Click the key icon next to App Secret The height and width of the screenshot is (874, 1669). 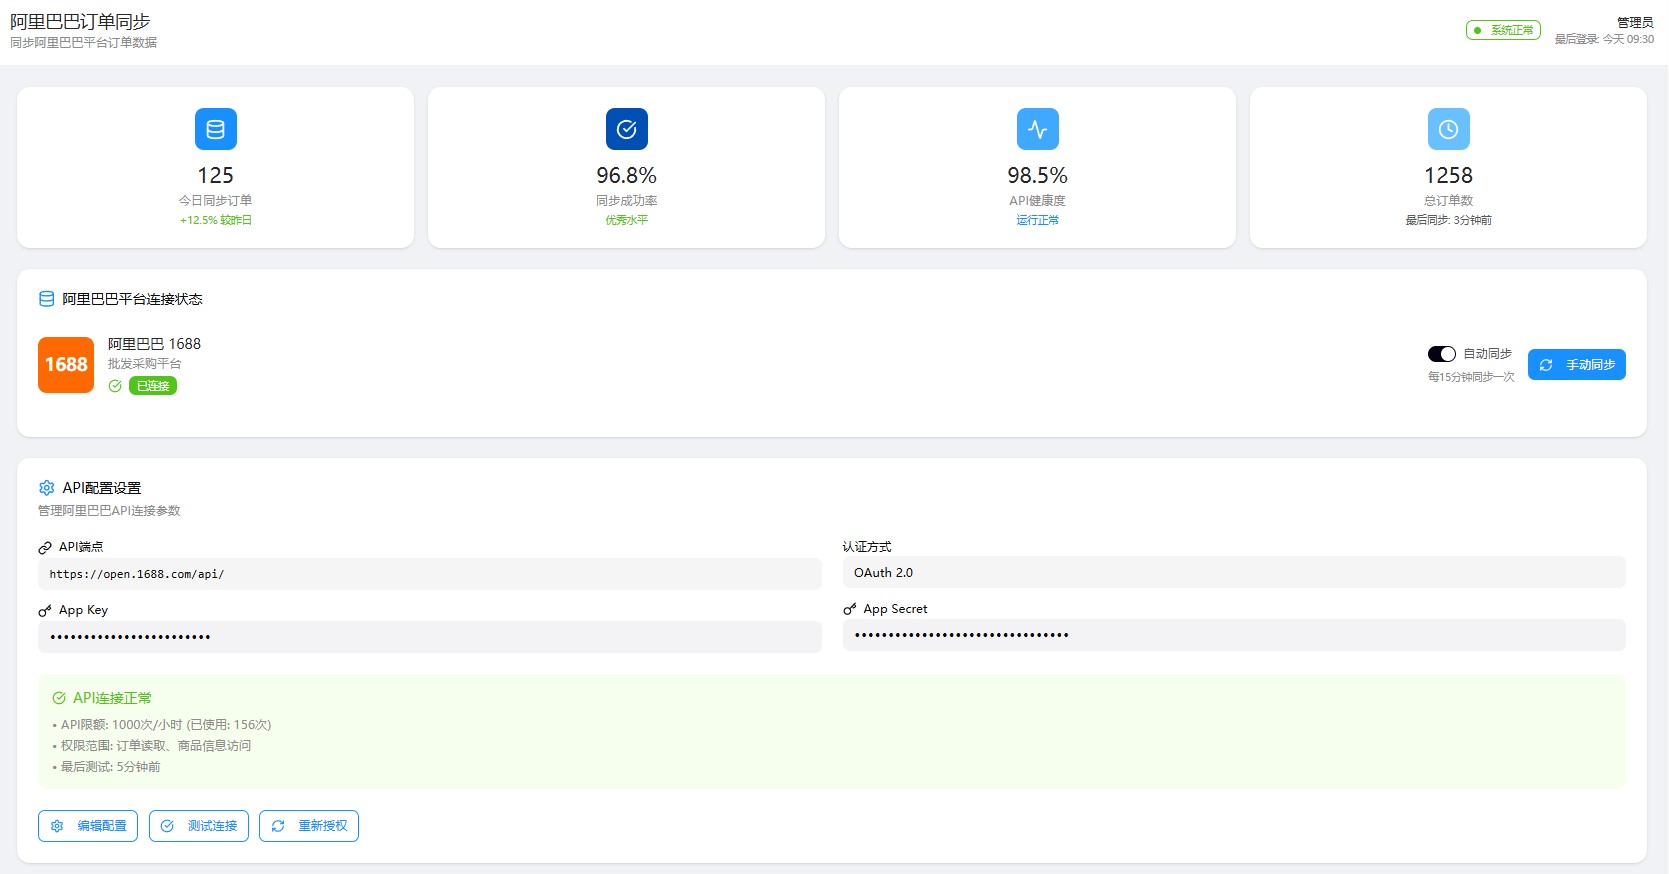[850, 609]
